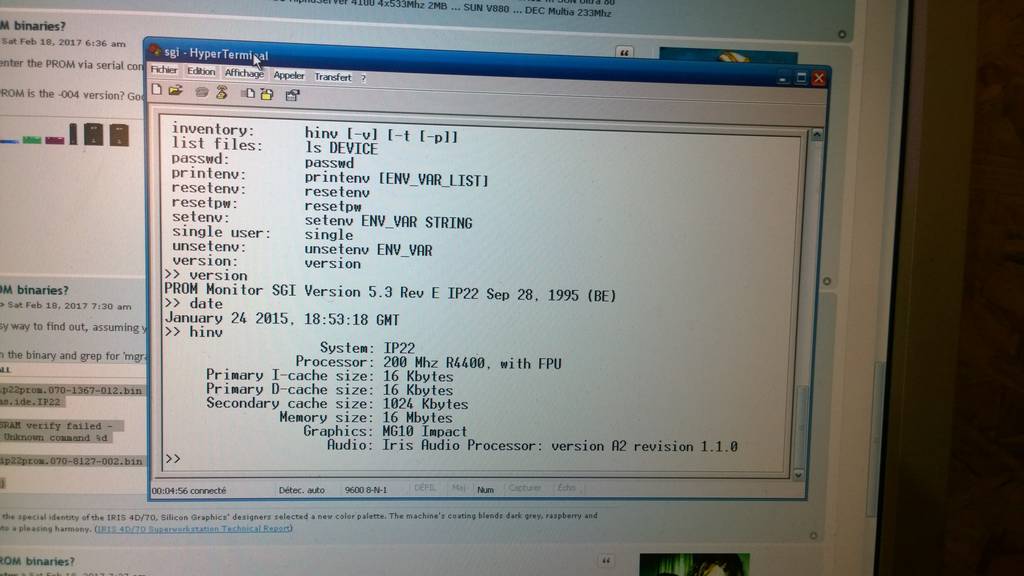The image size is (1024, 576).
Task: Click the Open folder icon in HyperTerminal toolbar
Action: click(175, 91)
